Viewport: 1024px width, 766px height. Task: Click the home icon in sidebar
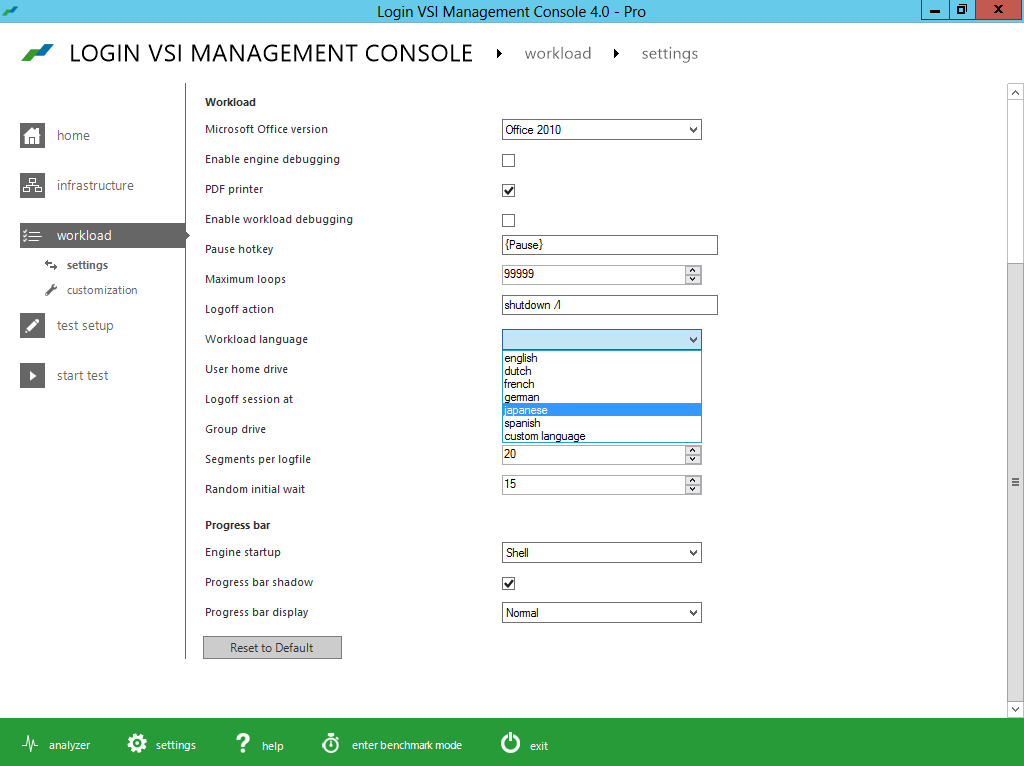33,136
